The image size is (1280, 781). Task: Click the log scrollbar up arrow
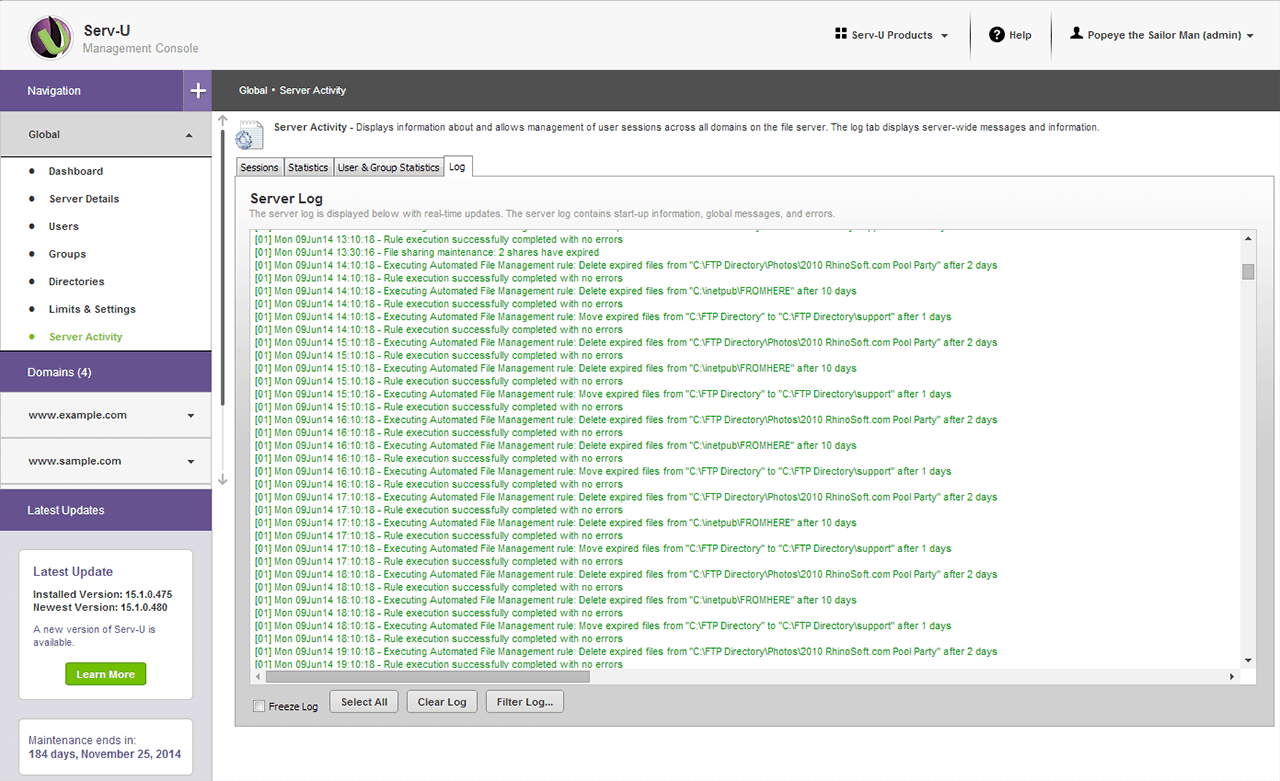click(x=1248, y=238)
